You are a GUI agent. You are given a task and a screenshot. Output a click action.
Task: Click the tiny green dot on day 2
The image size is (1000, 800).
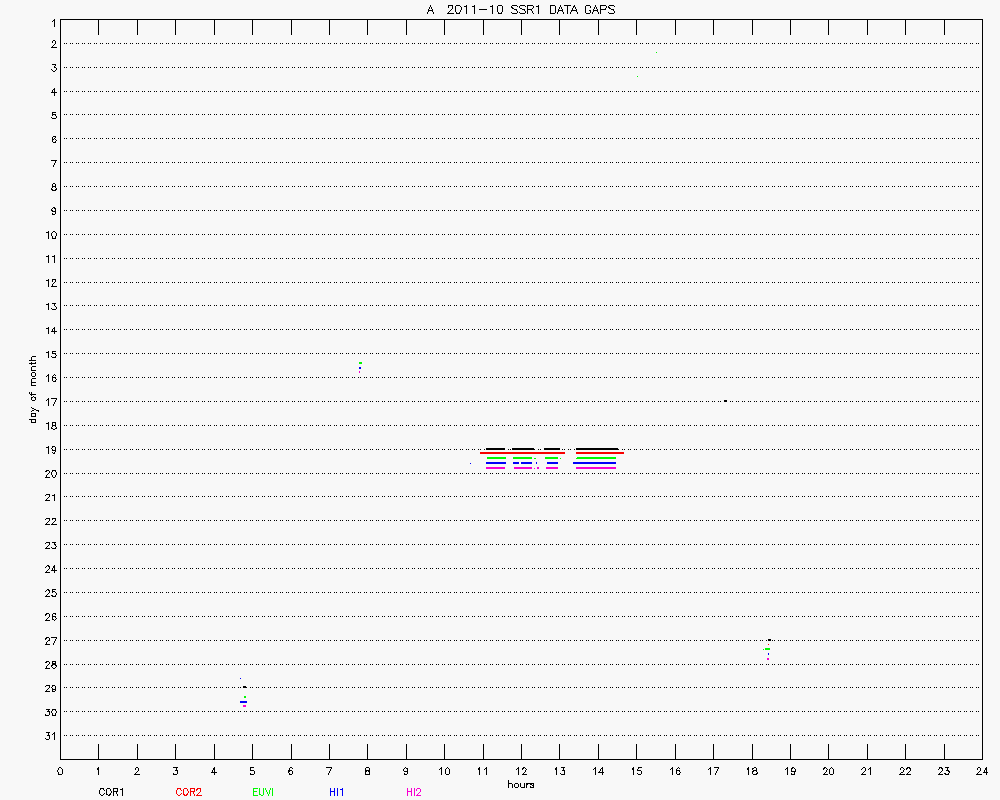[x=656, y=53]
